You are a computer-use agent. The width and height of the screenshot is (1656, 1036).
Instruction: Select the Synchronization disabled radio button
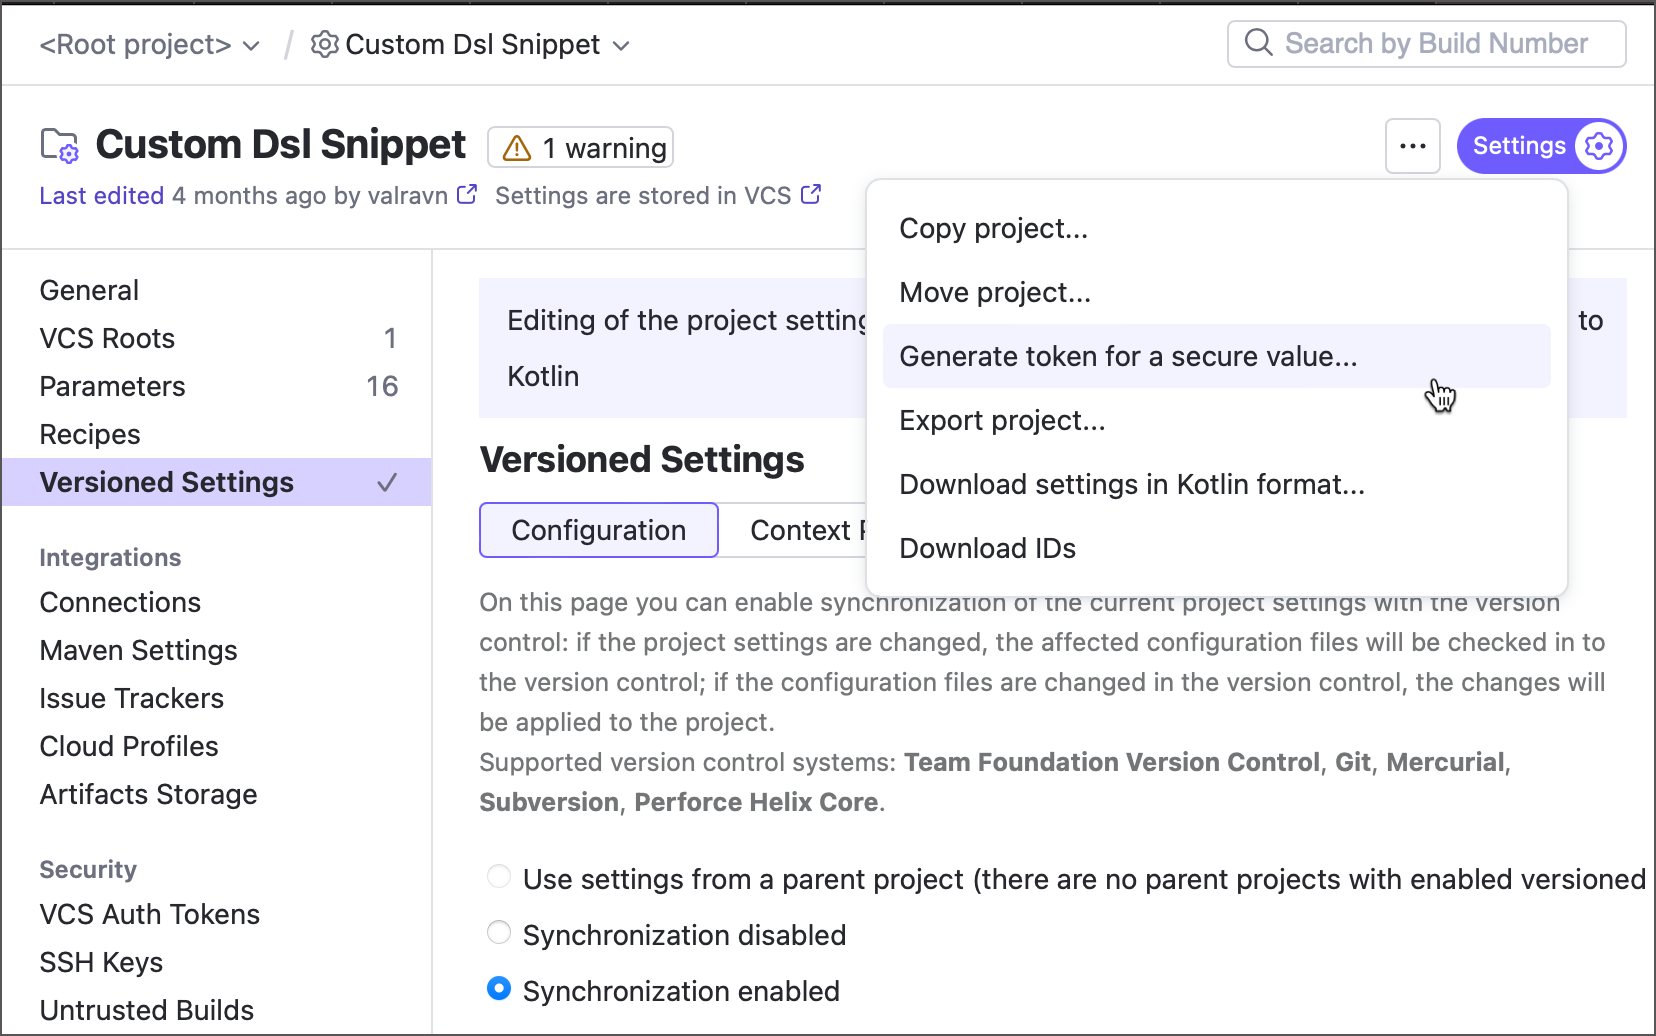(x=499, y=932)
